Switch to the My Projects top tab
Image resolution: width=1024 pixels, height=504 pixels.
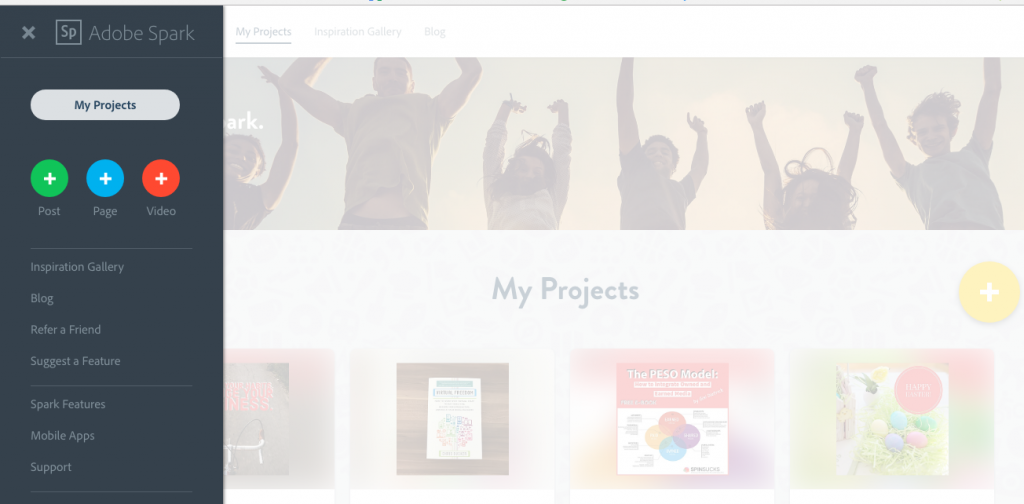pyautogui.click(x=263, y=32)
